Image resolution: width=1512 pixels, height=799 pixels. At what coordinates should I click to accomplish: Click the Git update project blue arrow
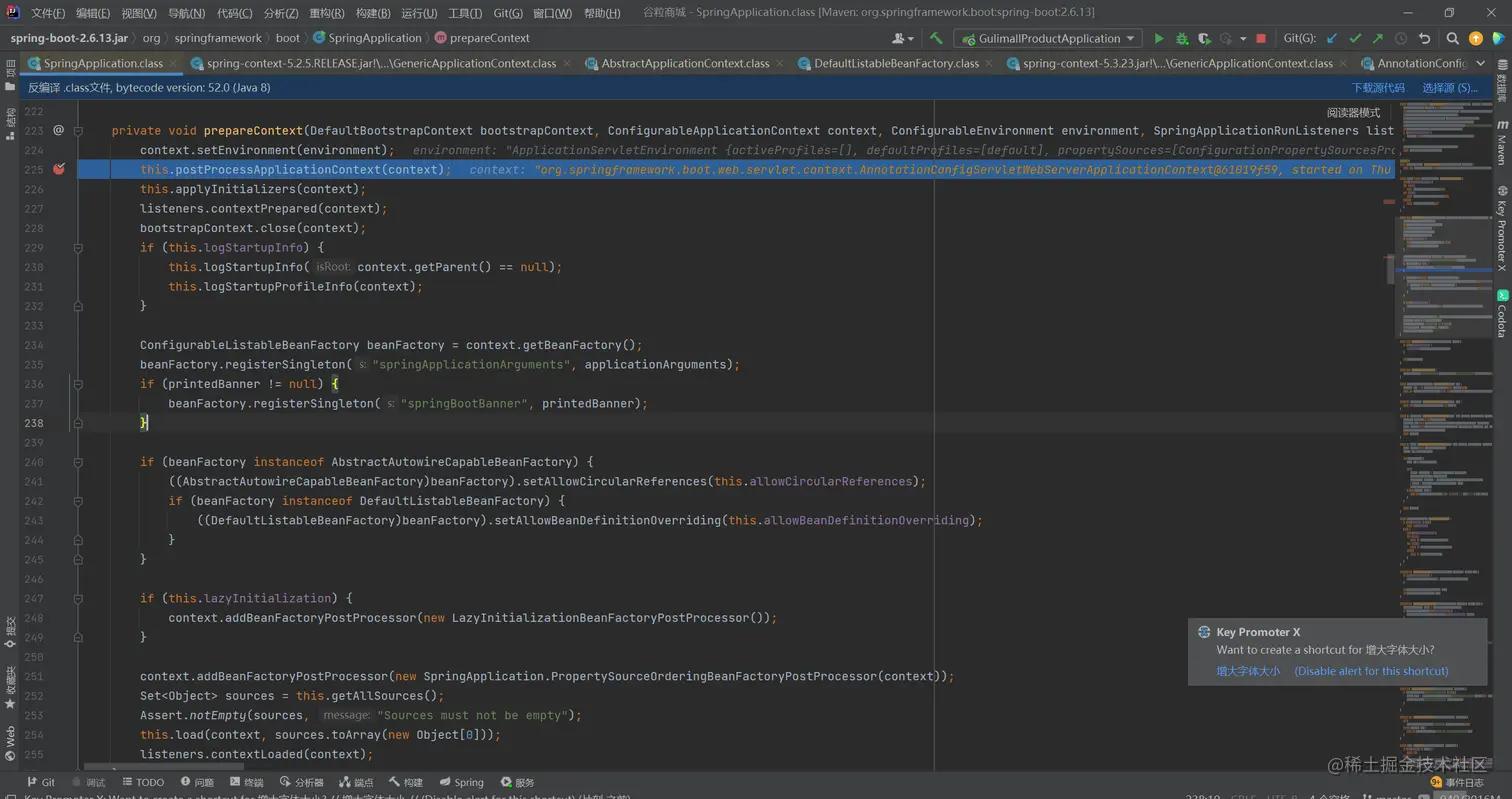click(1331, 38)
